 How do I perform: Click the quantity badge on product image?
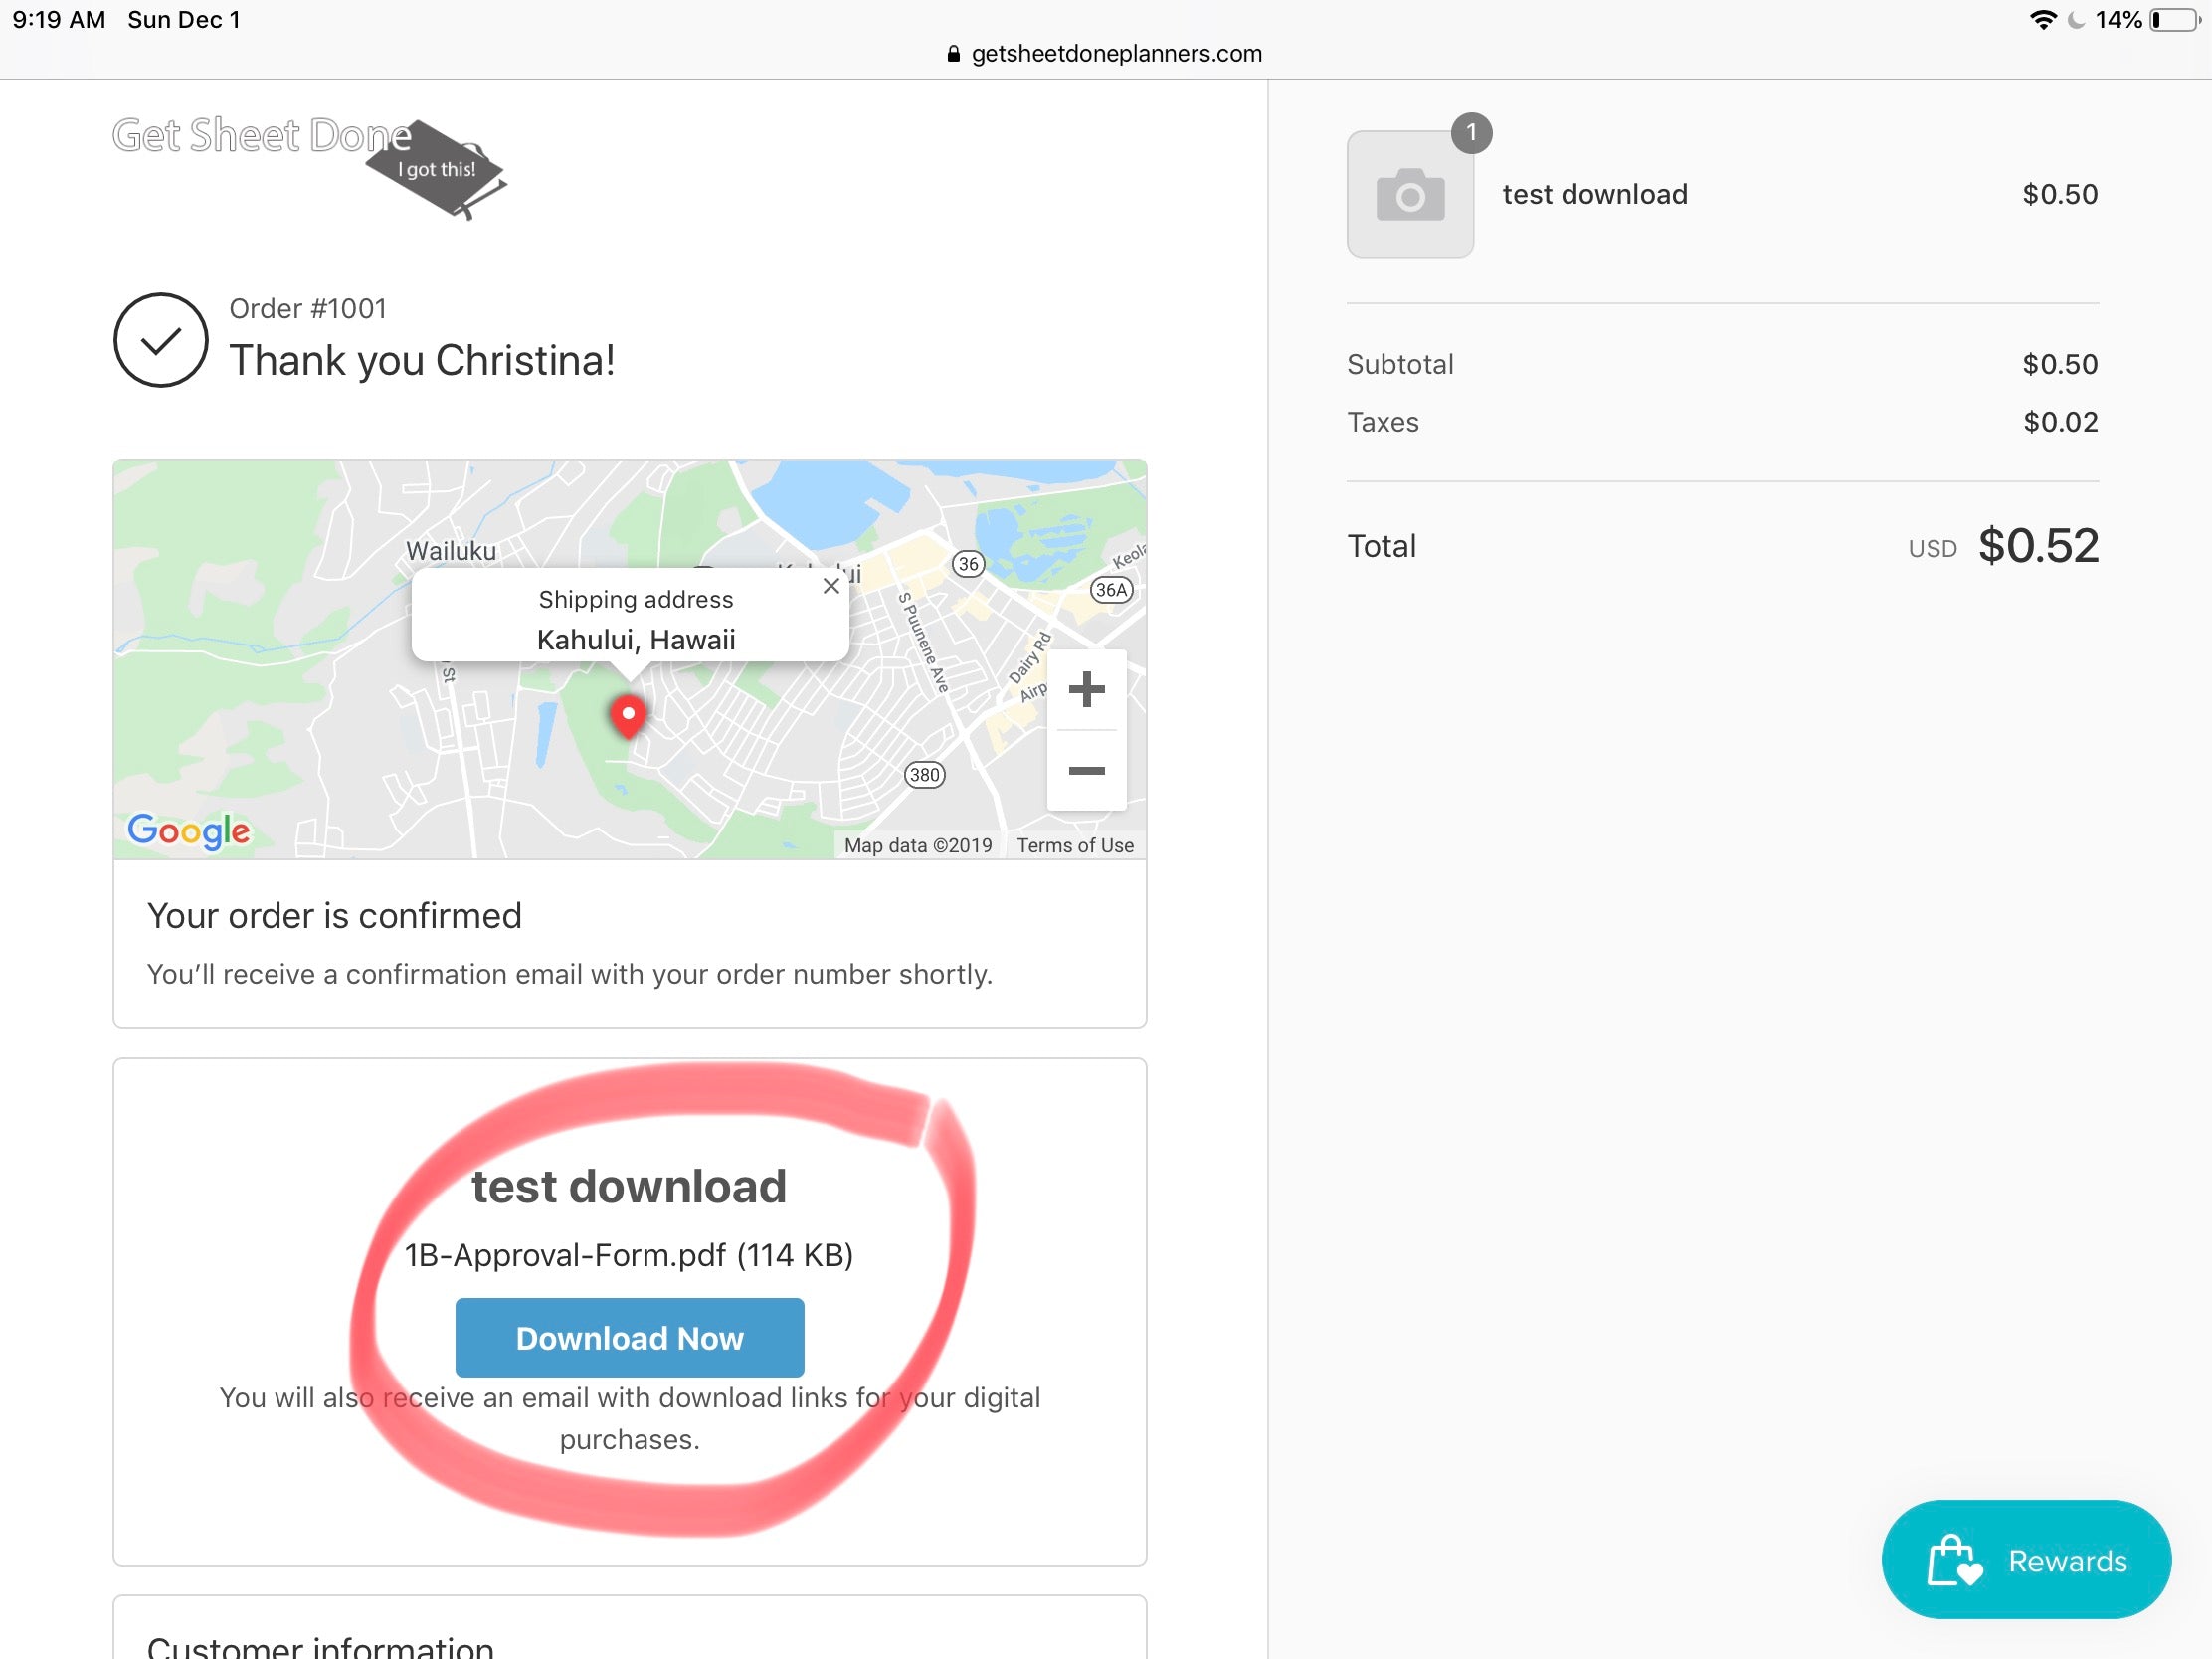(x=1471, y=133)
